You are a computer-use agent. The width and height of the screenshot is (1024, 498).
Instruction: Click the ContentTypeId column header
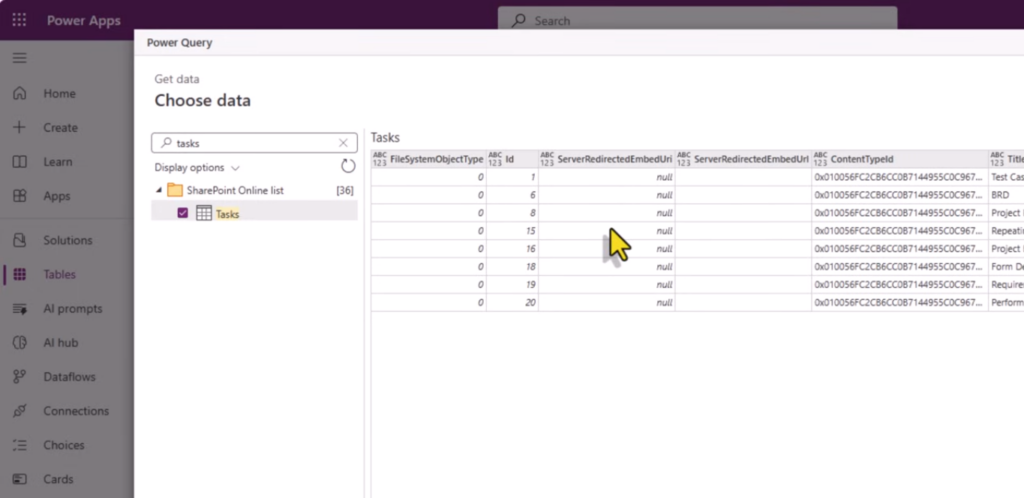click(901, 159)
